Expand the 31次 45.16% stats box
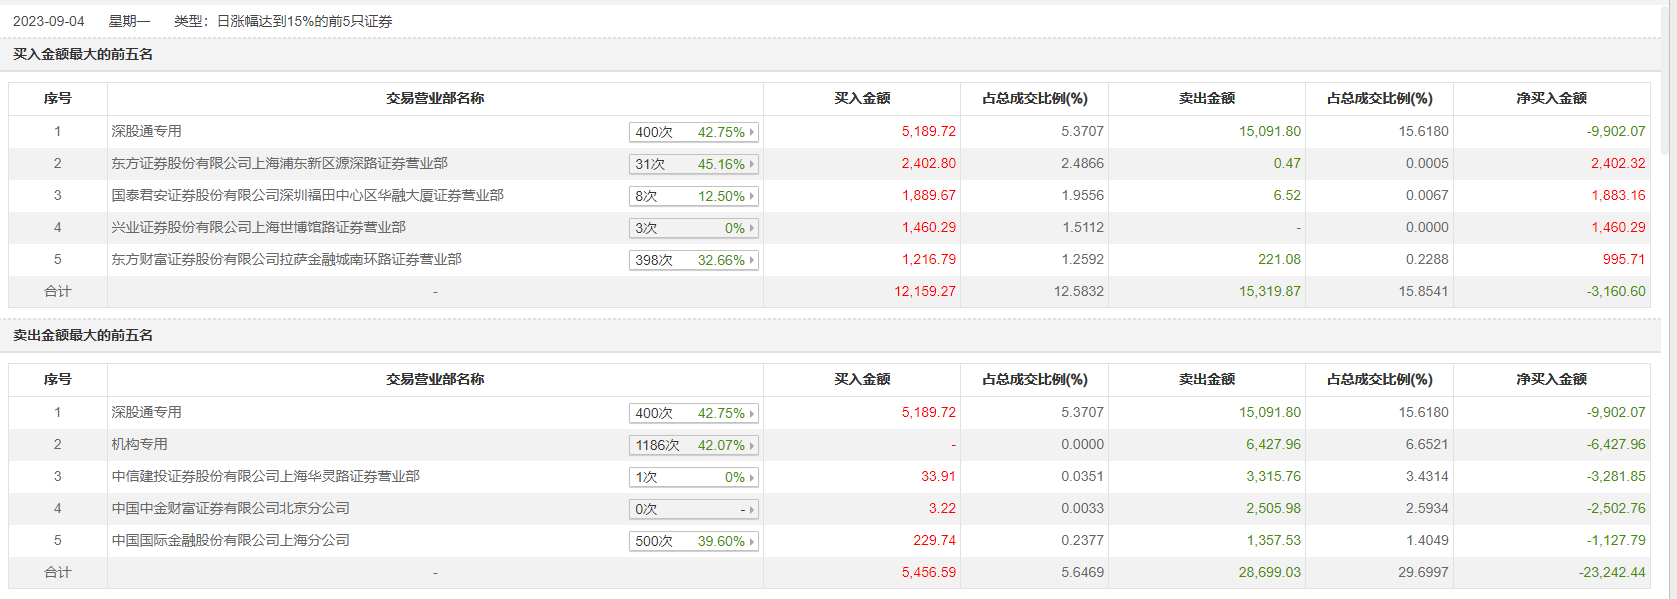Image resolution: width=1677 pixels, height=599 pixels. tap(693, 164)
